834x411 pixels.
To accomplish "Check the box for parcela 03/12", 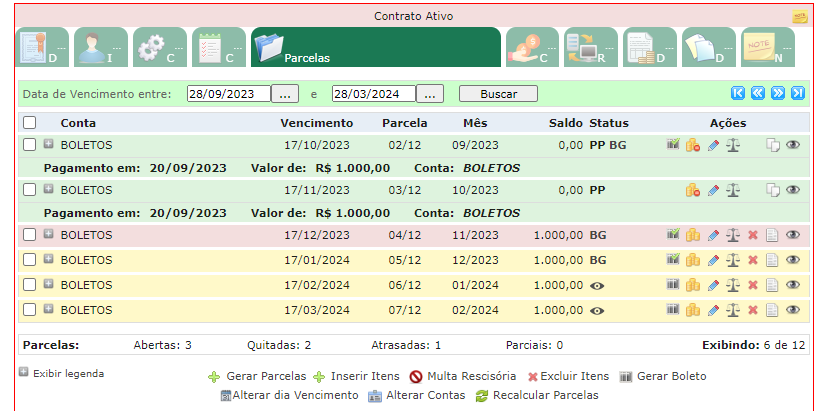I will click(30, 190).
